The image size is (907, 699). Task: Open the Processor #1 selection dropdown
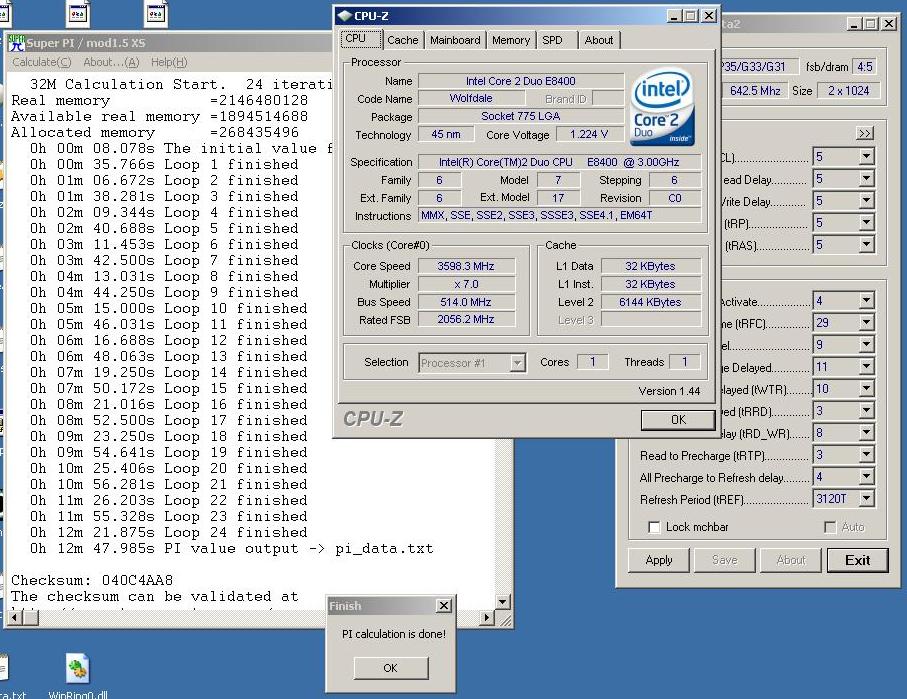[518, 363]
